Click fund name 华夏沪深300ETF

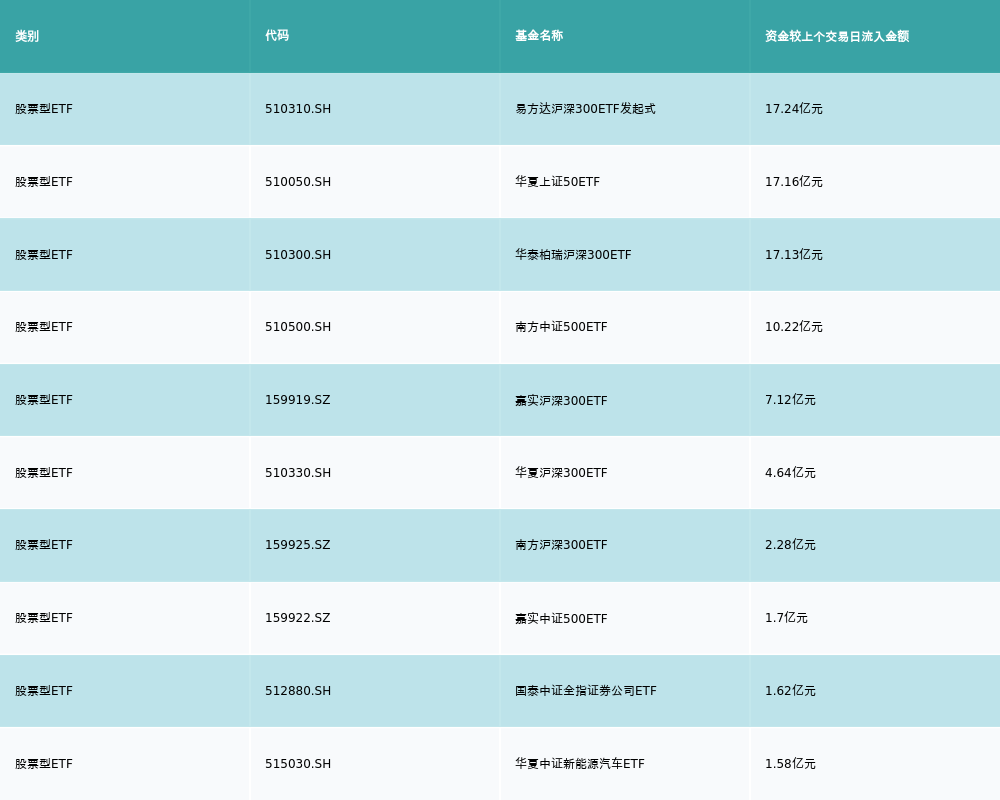coord(561,473)
